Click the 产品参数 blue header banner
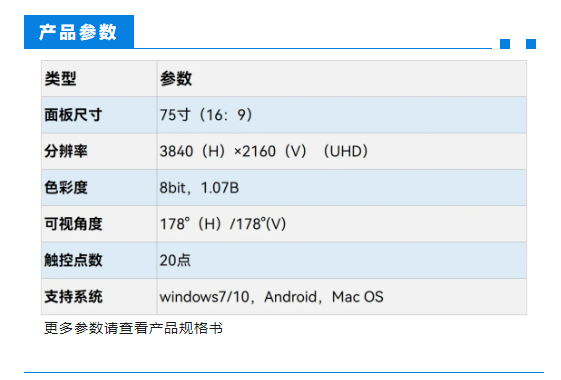 click(x=79, y=32)
